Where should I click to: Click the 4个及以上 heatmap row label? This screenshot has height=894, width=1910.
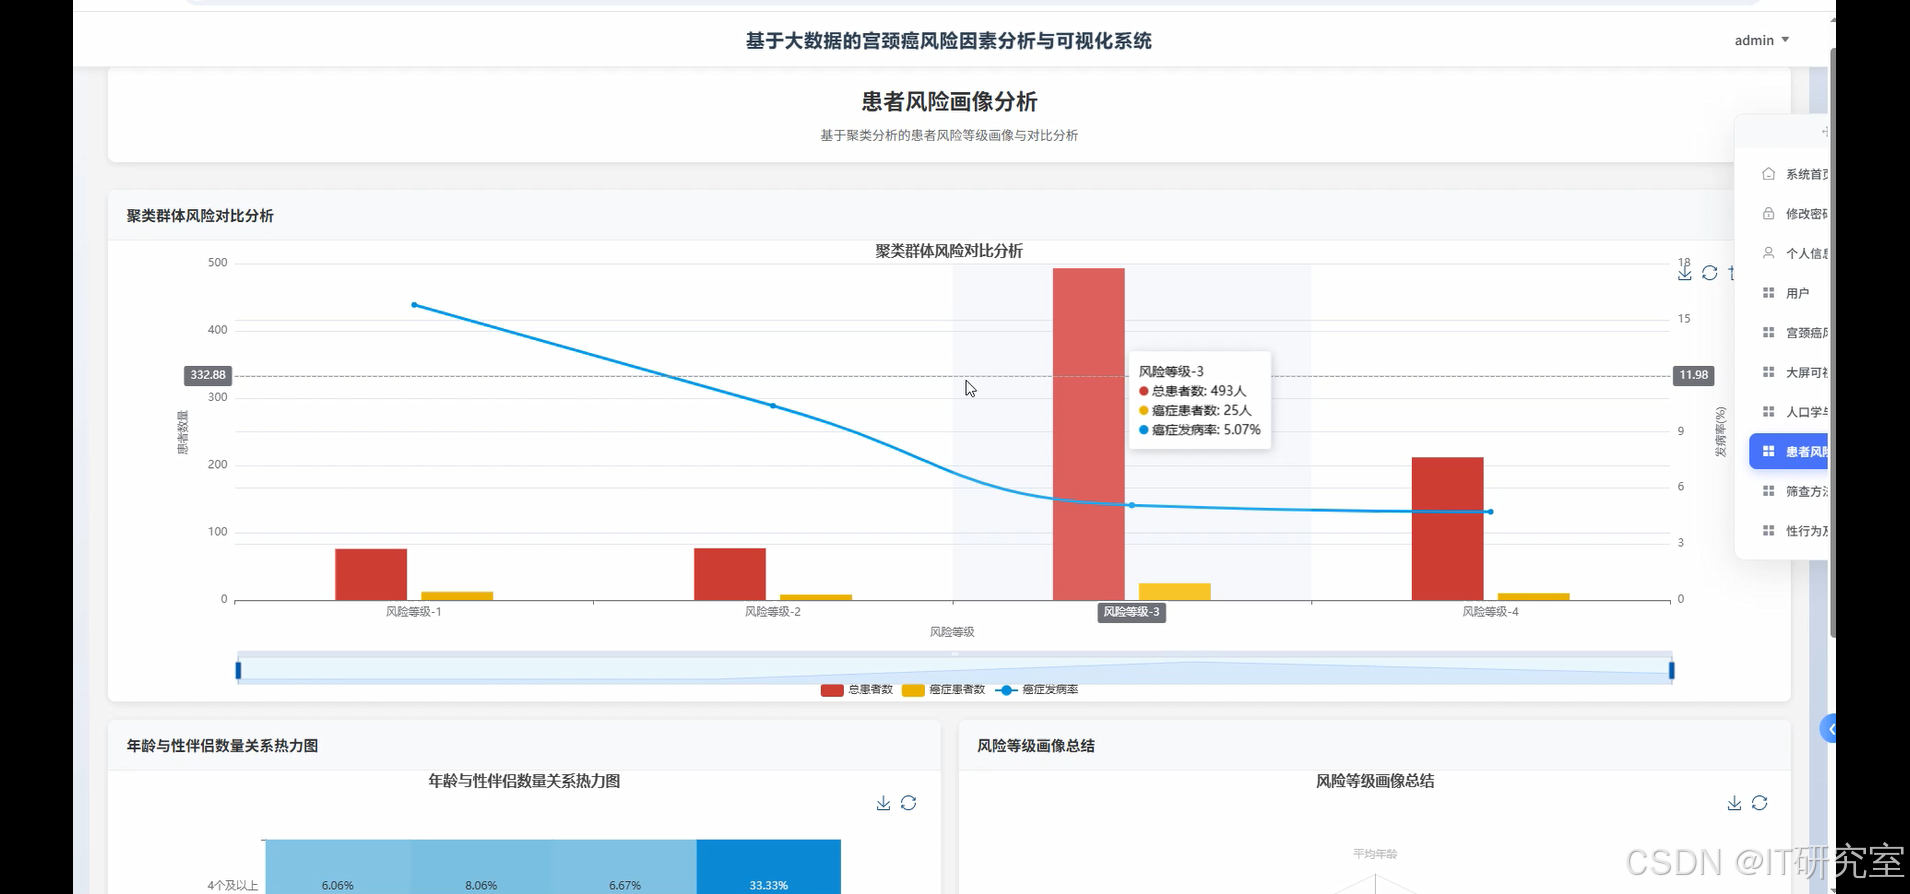coord(233,885)
